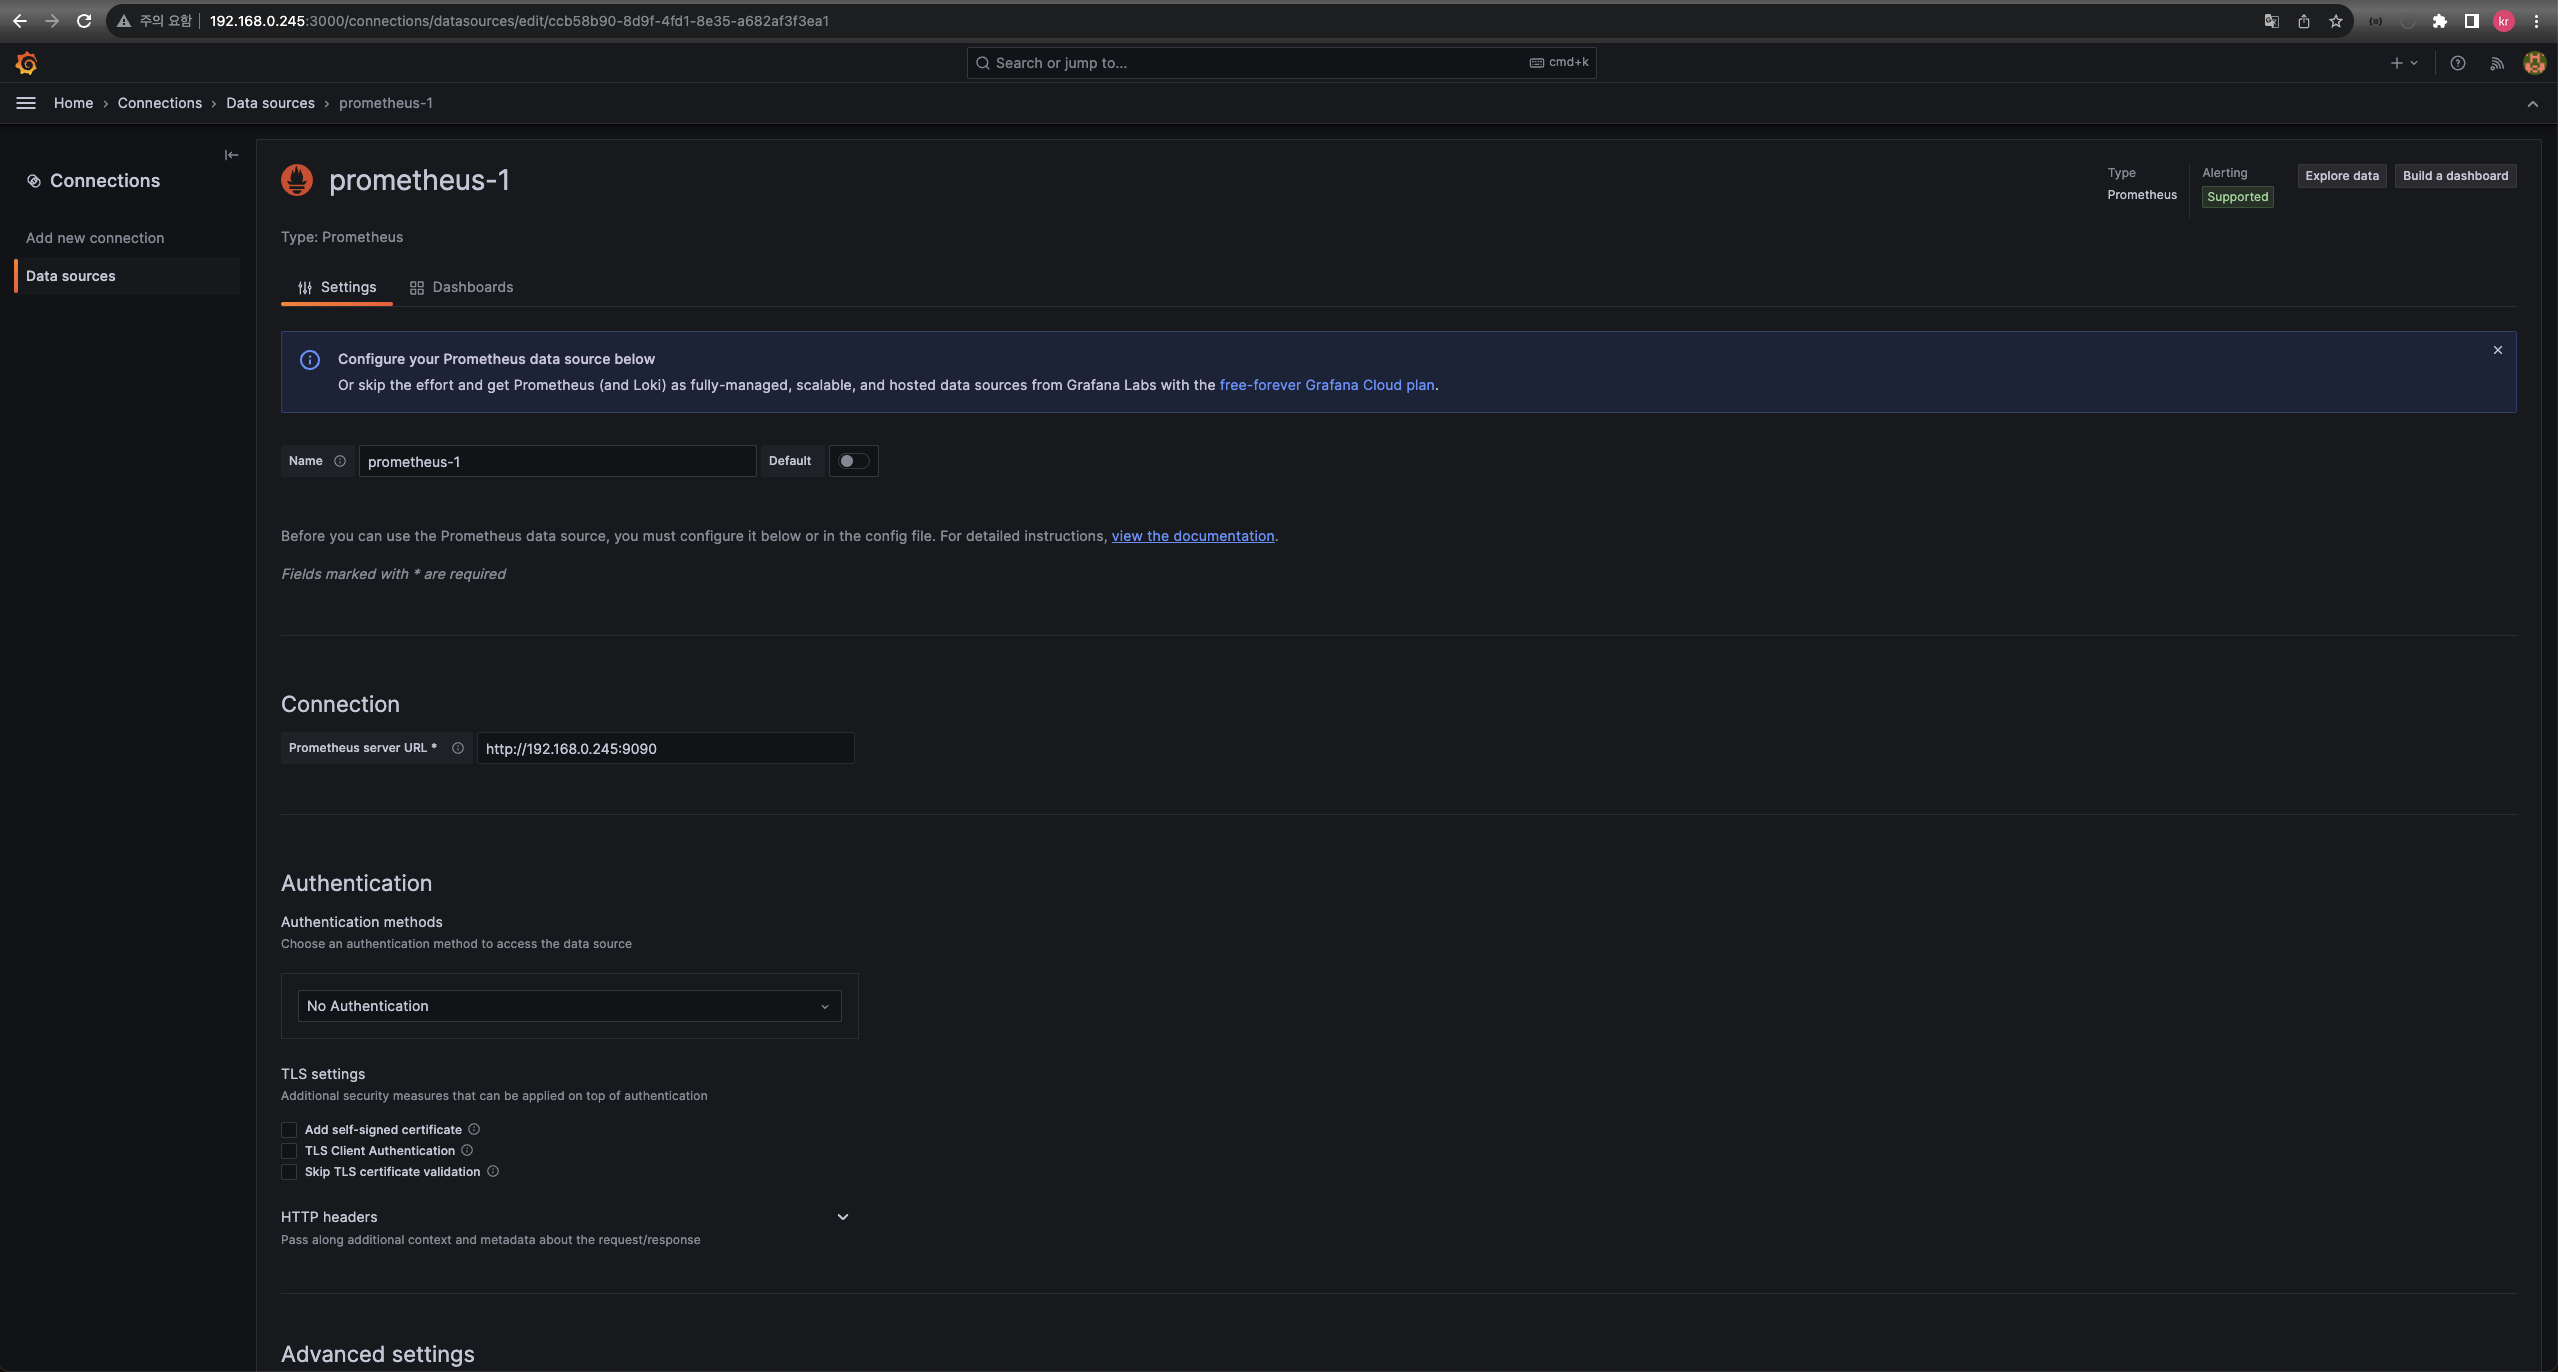Click the info tooltip next to Name
This screenshot has width=2558, height=1372.
click(341, 461)
